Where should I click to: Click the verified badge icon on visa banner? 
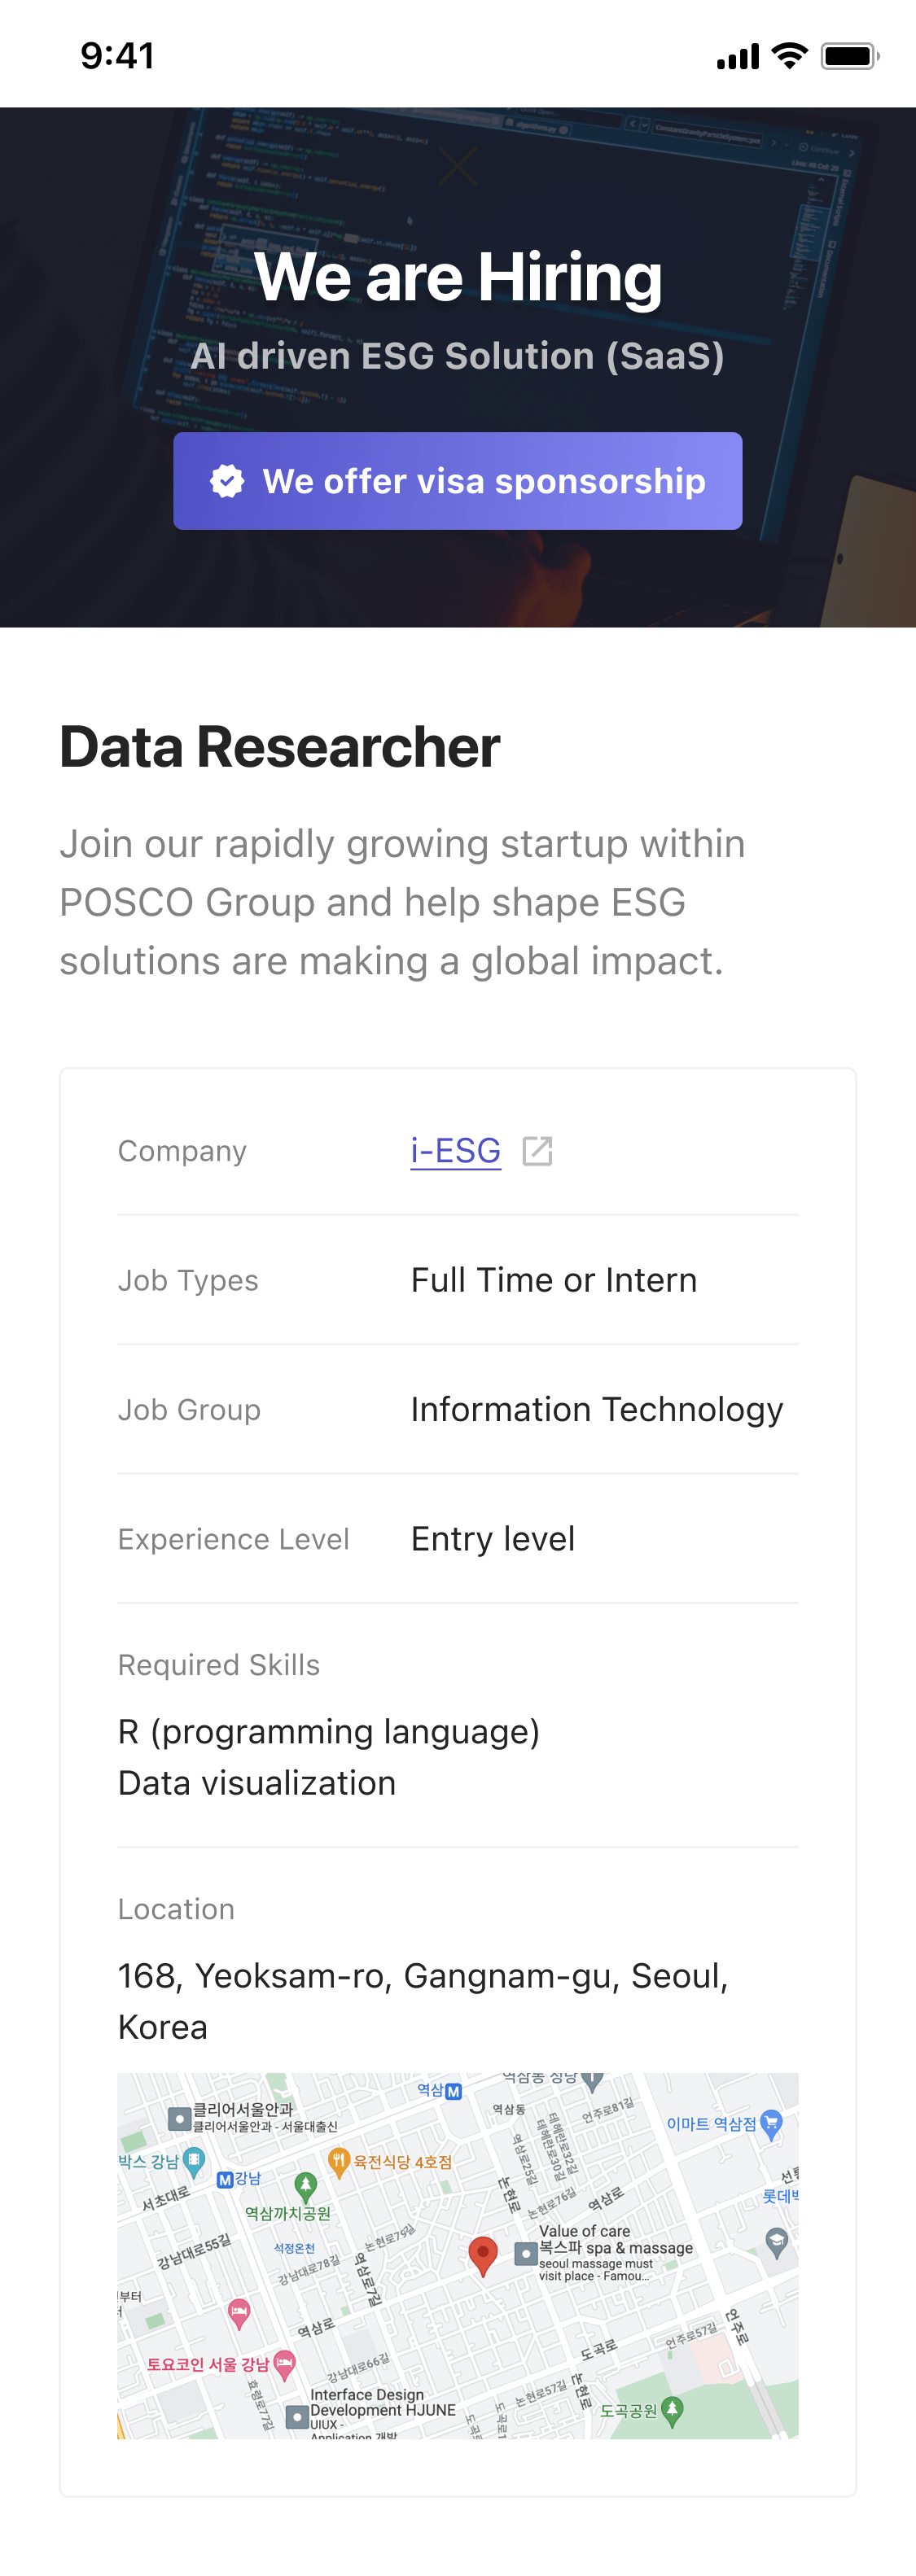coord(227,481)
